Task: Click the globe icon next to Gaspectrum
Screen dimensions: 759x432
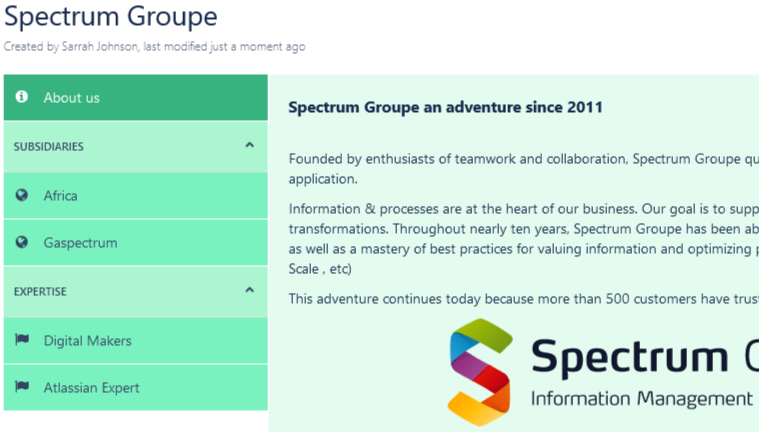Action: 22,243
